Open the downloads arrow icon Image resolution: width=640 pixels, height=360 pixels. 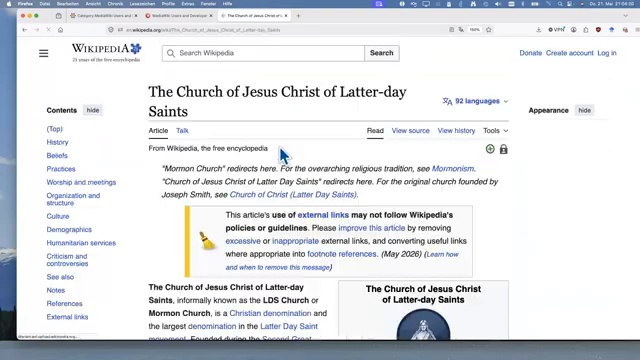point(538,30)
